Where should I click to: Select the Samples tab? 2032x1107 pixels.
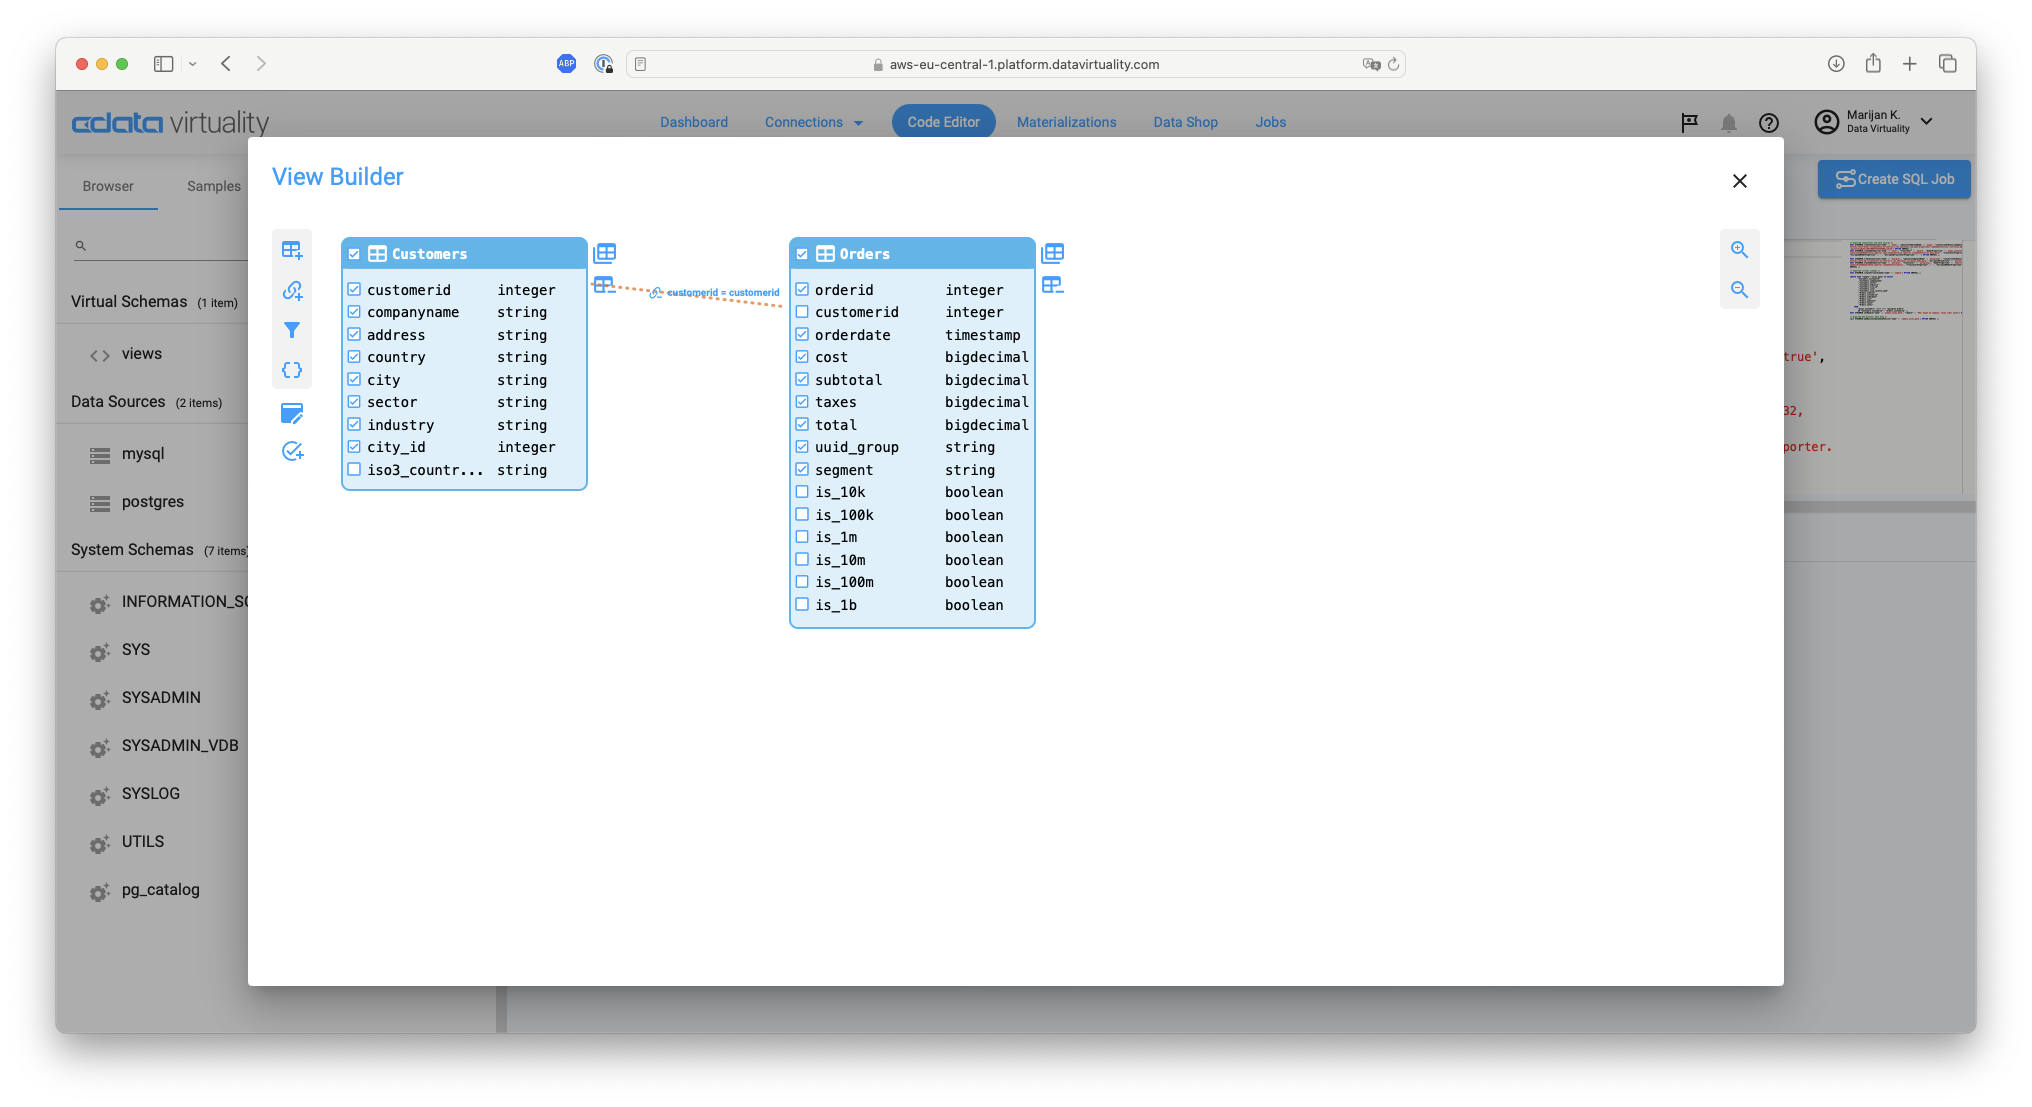tap(212, 185)
